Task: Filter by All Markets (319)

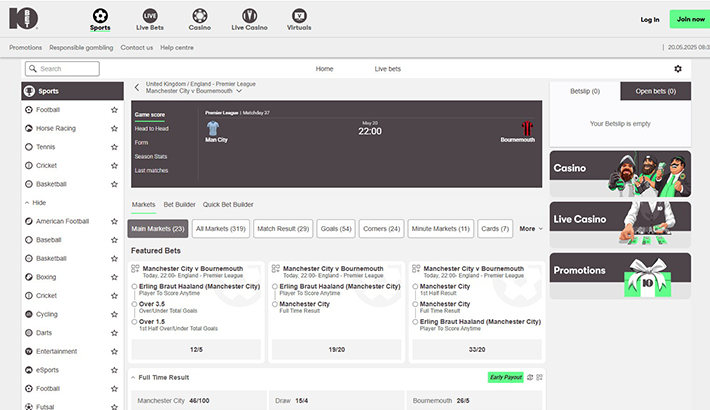Action: point(221,229)
